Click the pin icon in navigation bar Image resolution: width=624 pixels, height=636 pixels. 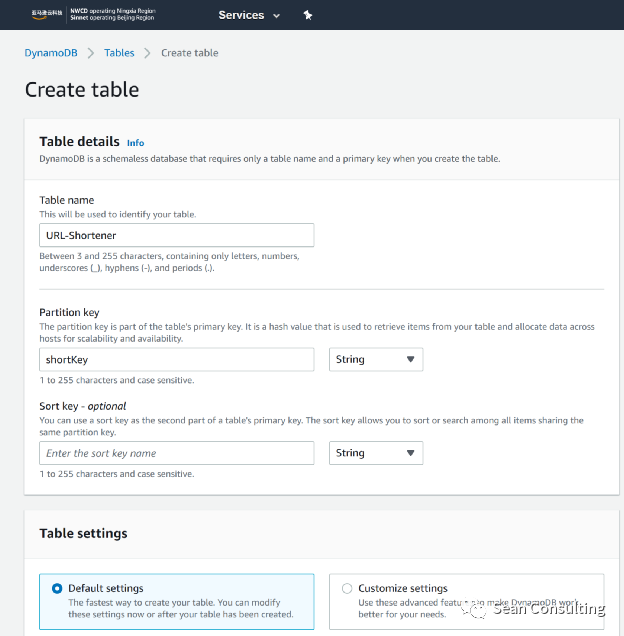tap(308, 15)
